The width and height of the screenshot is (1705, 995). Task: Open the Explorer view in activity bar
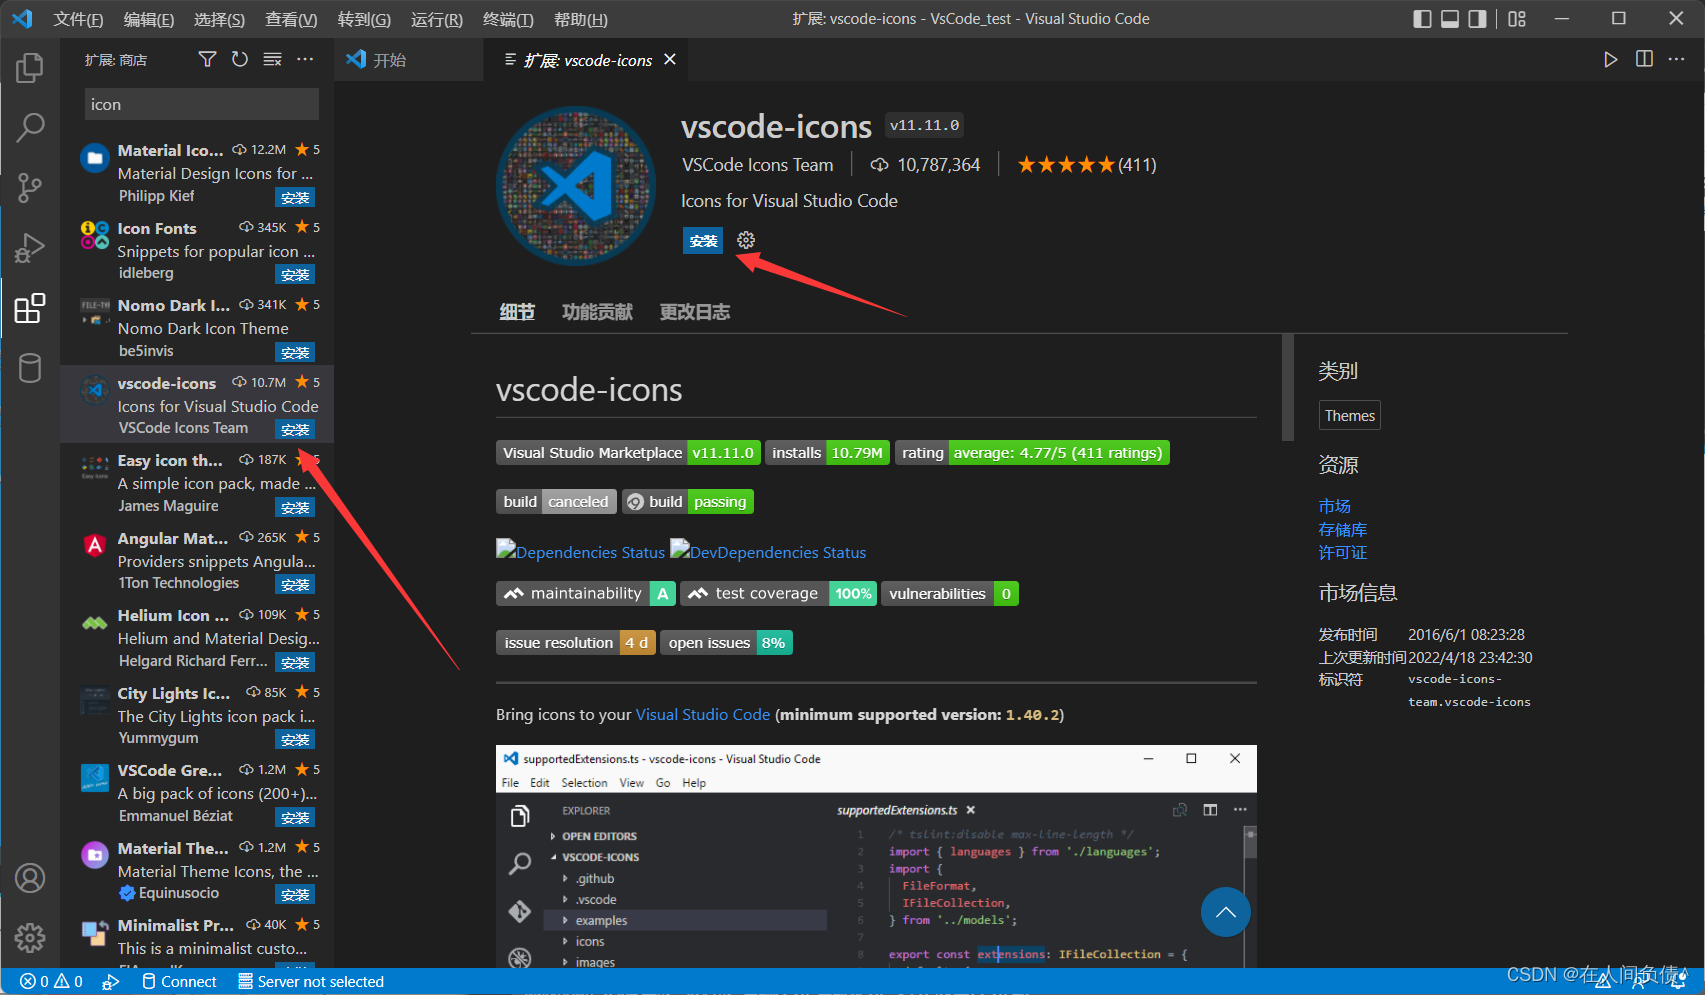(30, 68)
